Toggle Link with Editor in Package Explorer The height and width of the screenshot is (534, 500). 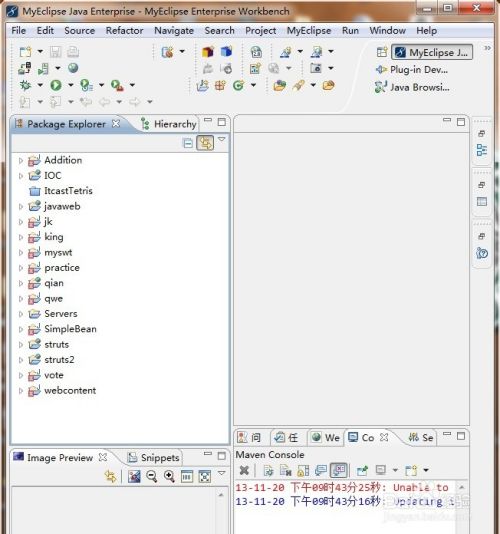(205, 143)
